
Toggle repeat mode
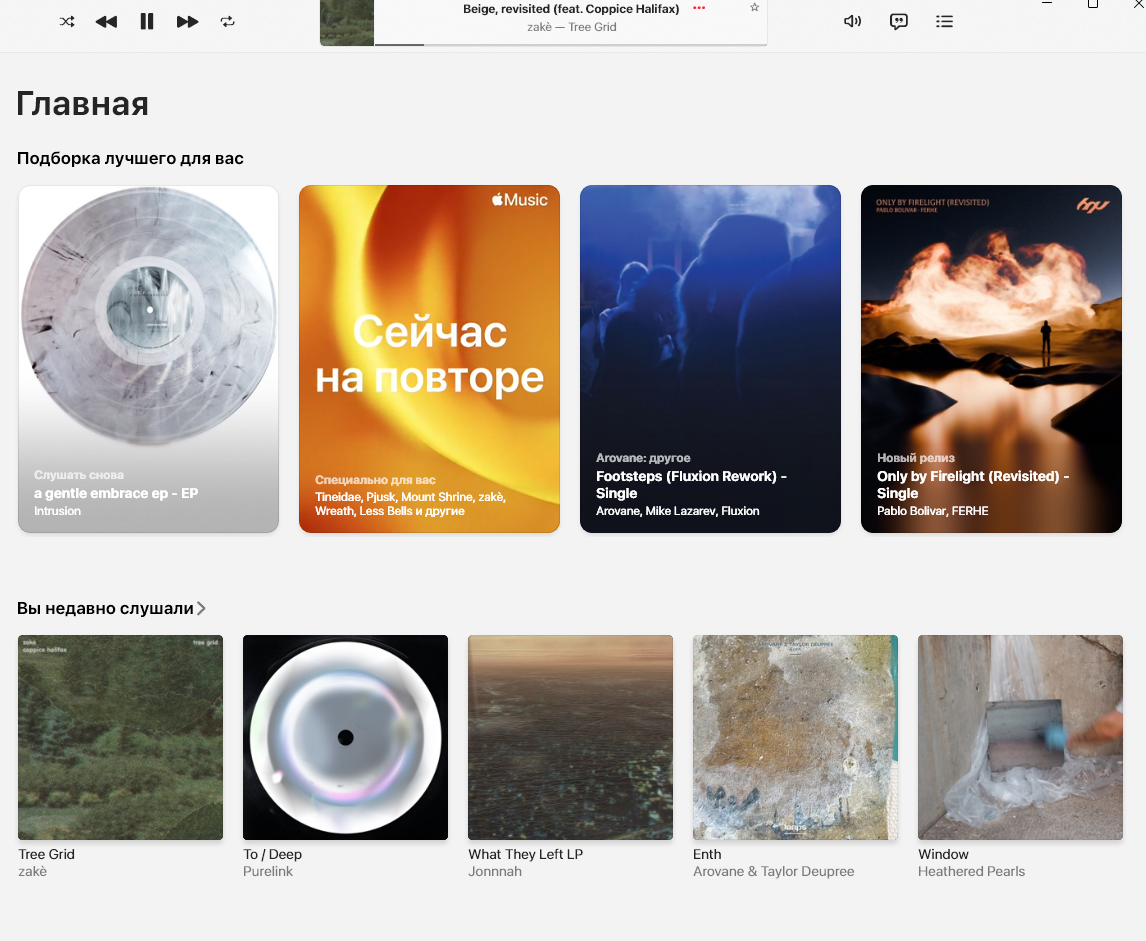point(227,21)
